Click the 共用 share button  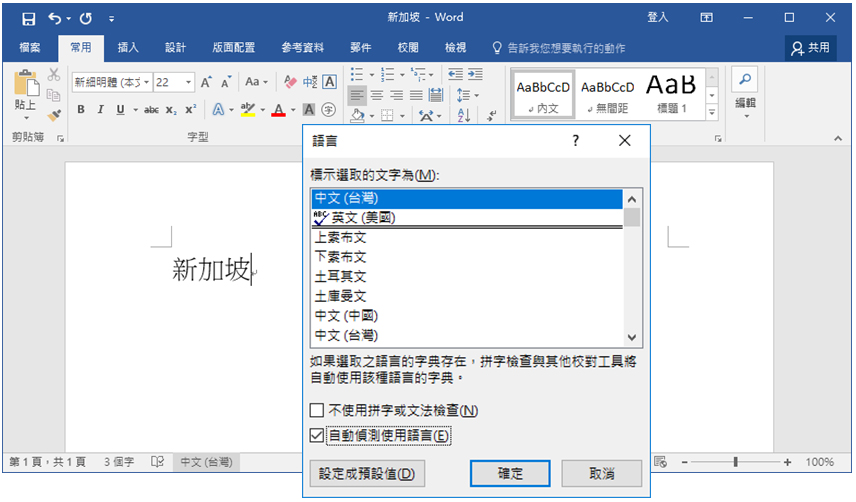click(811, 48)
